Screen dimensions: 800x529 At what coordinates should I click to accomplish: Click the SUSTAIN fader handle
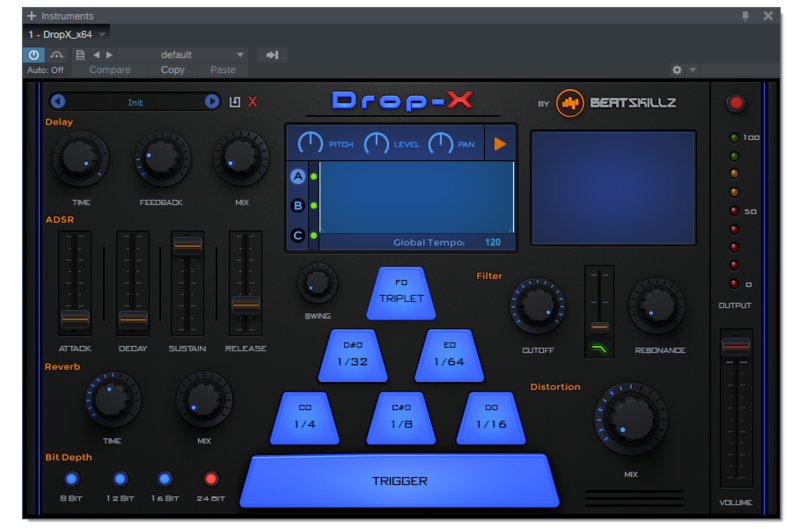188,246
